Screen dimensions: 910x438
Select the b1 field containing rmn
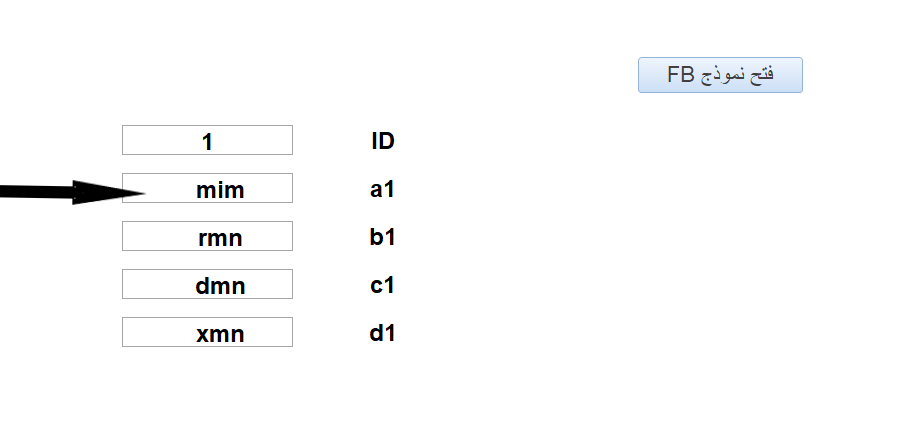207,236
